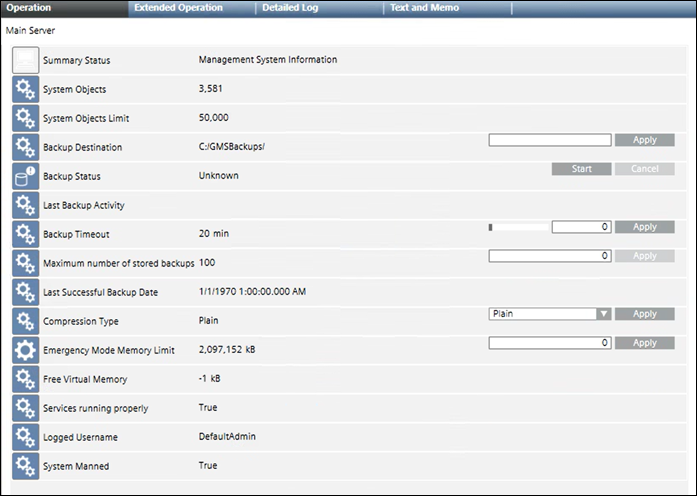Click the Emergency Mode Memory Limit input field
The width and height of the screenshot is (697, 496).
tap(550, 343)
